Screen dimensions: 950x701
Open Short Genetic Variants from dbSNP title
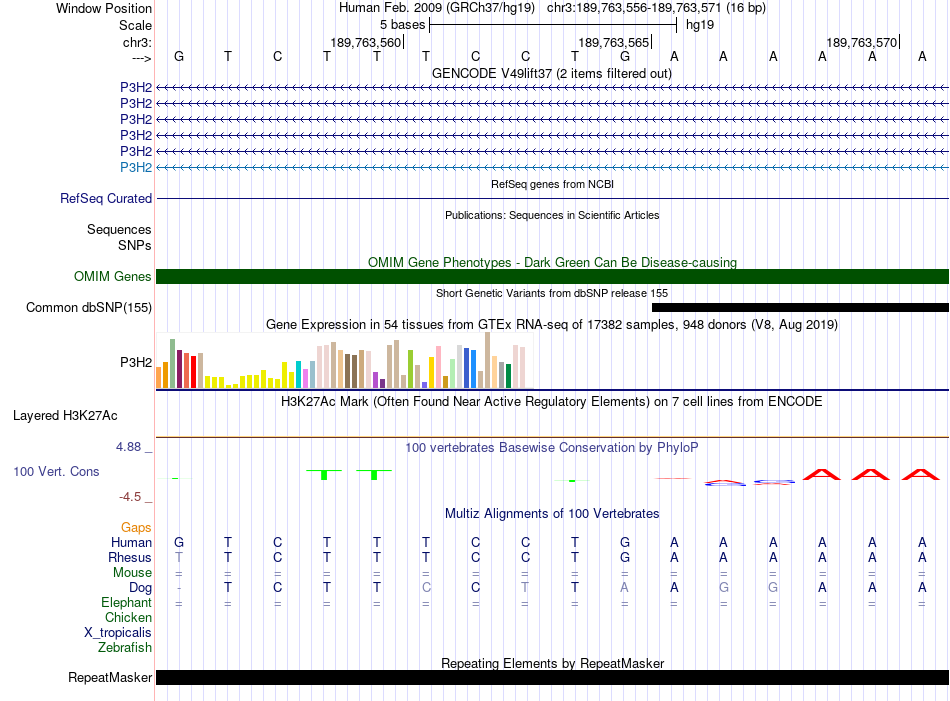point(552,293)
